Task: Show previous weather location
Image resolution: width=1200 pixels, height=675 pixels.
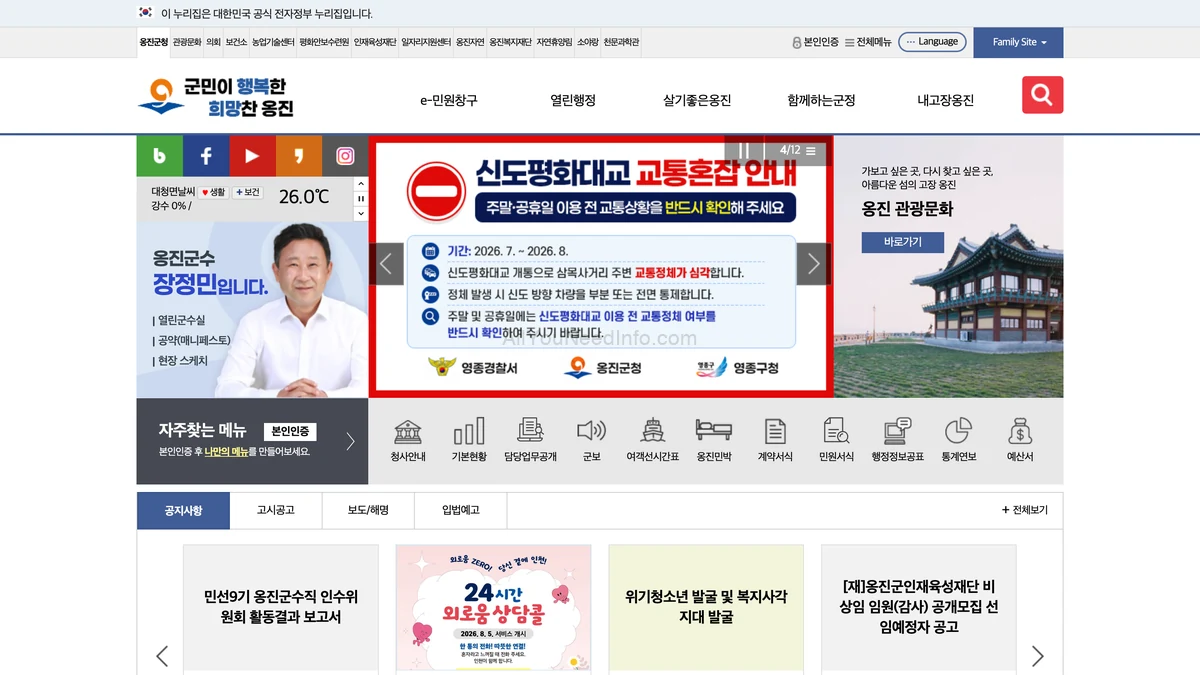Action: tap(361, 184)
